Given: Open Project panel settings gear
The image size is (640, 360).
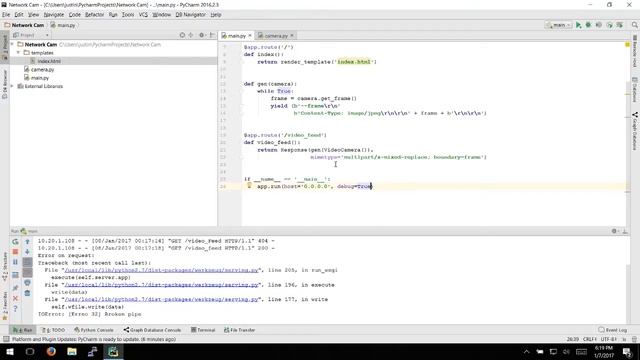Looking at the screenshot, I should point(202,35).
